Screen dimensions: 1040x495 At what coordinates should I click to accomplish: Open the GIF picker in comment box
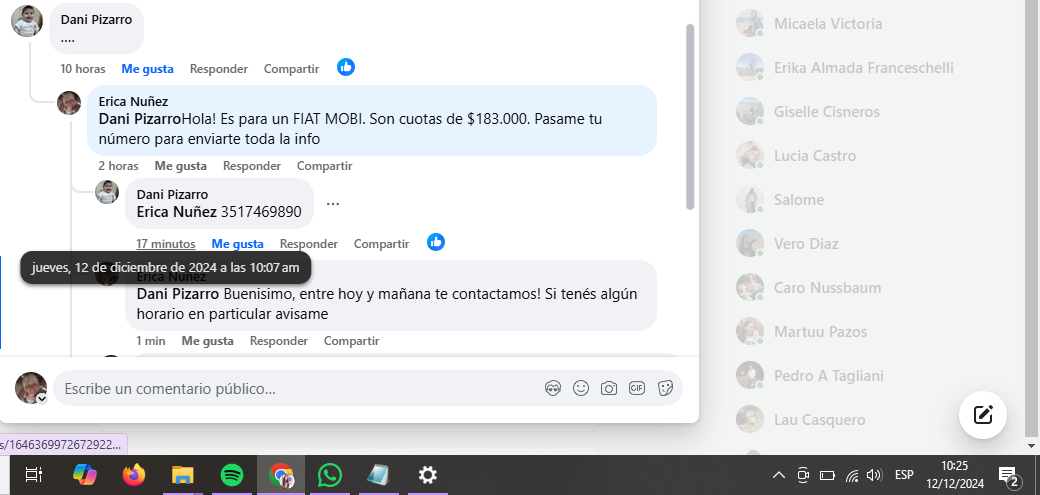(x=637, y=388)
